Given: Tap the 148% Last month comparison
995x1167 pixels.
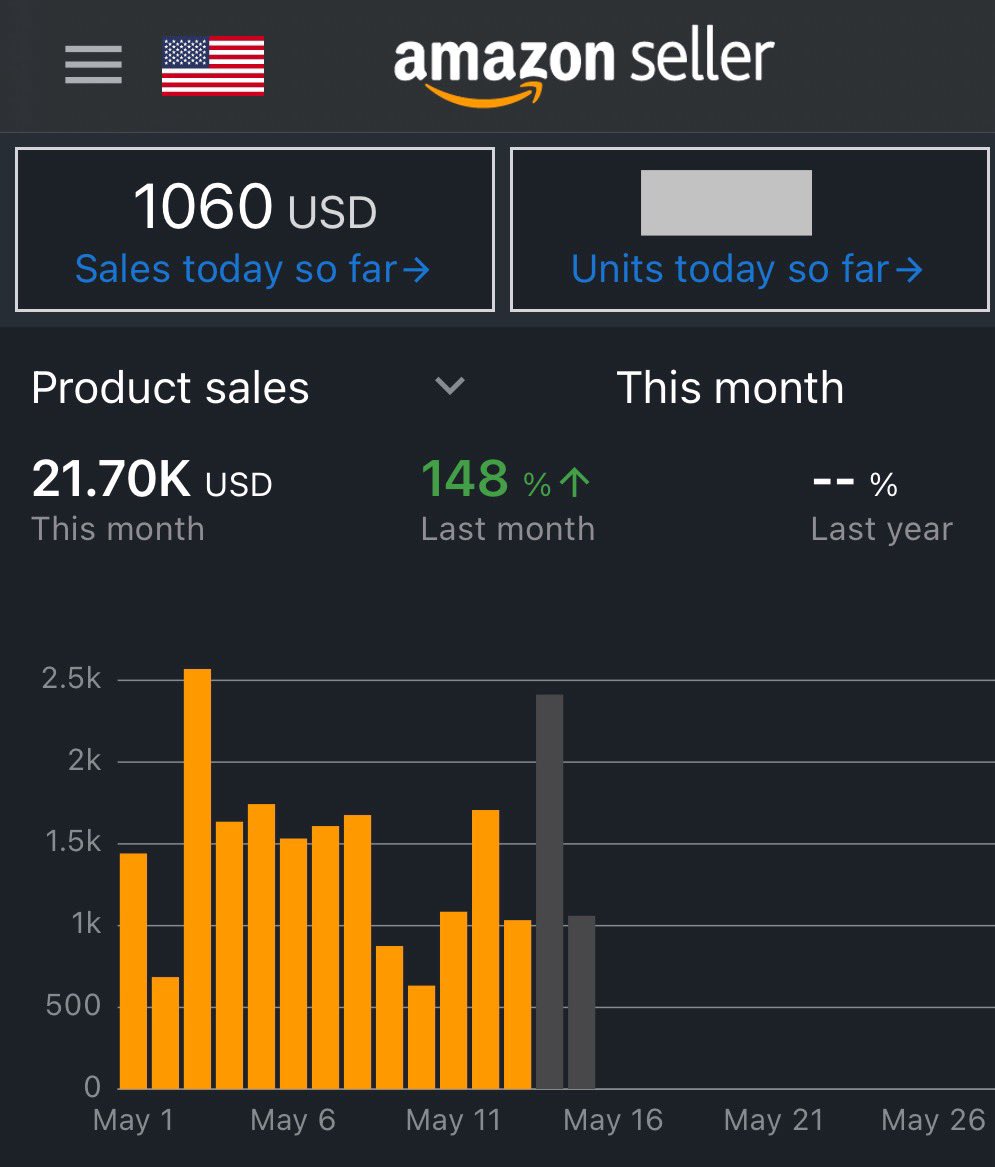Looking at the screenshot, I should click(508, 499).
